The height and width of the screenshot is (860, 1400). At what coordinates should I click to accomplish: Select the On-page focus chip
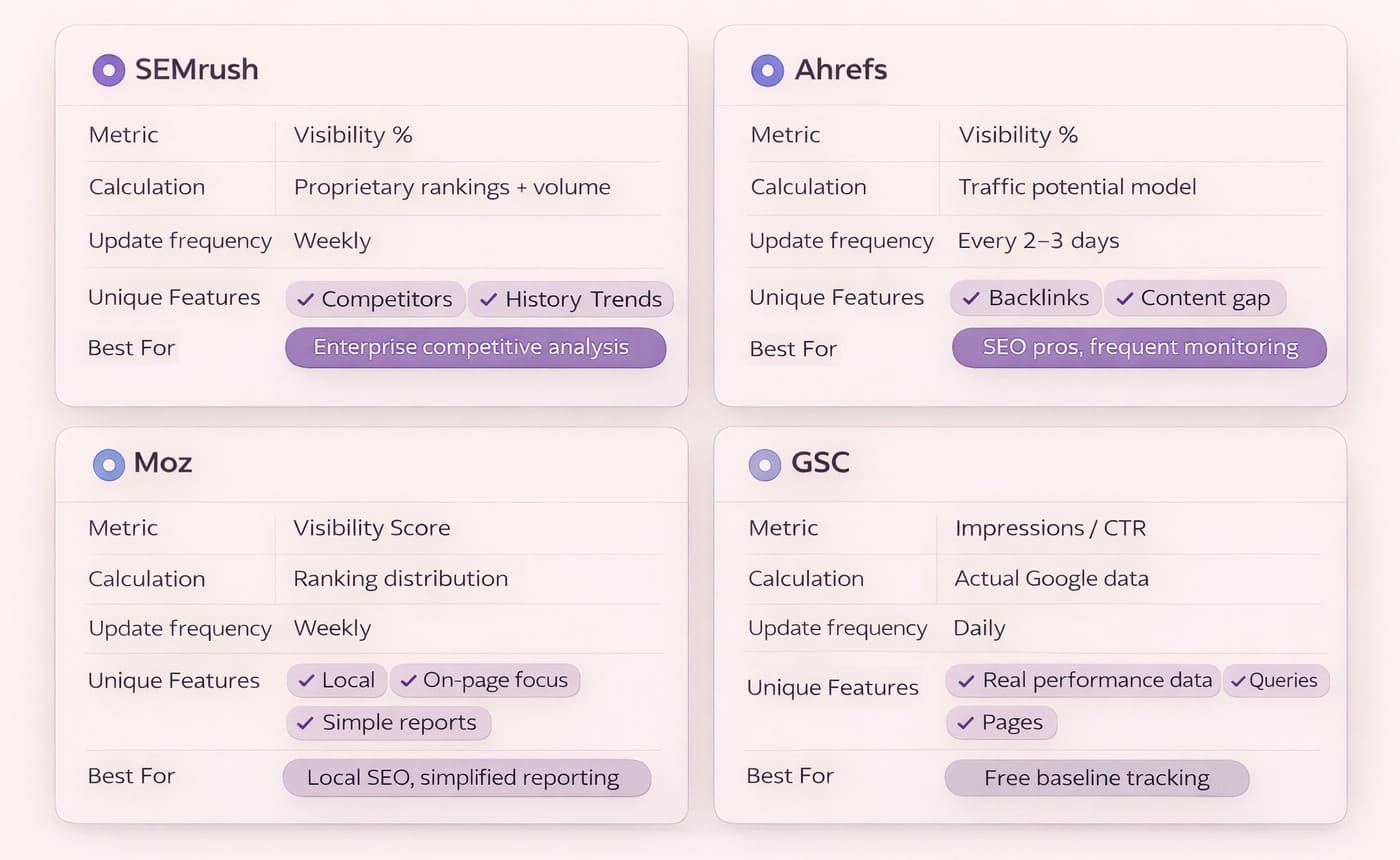pos(484,681)
